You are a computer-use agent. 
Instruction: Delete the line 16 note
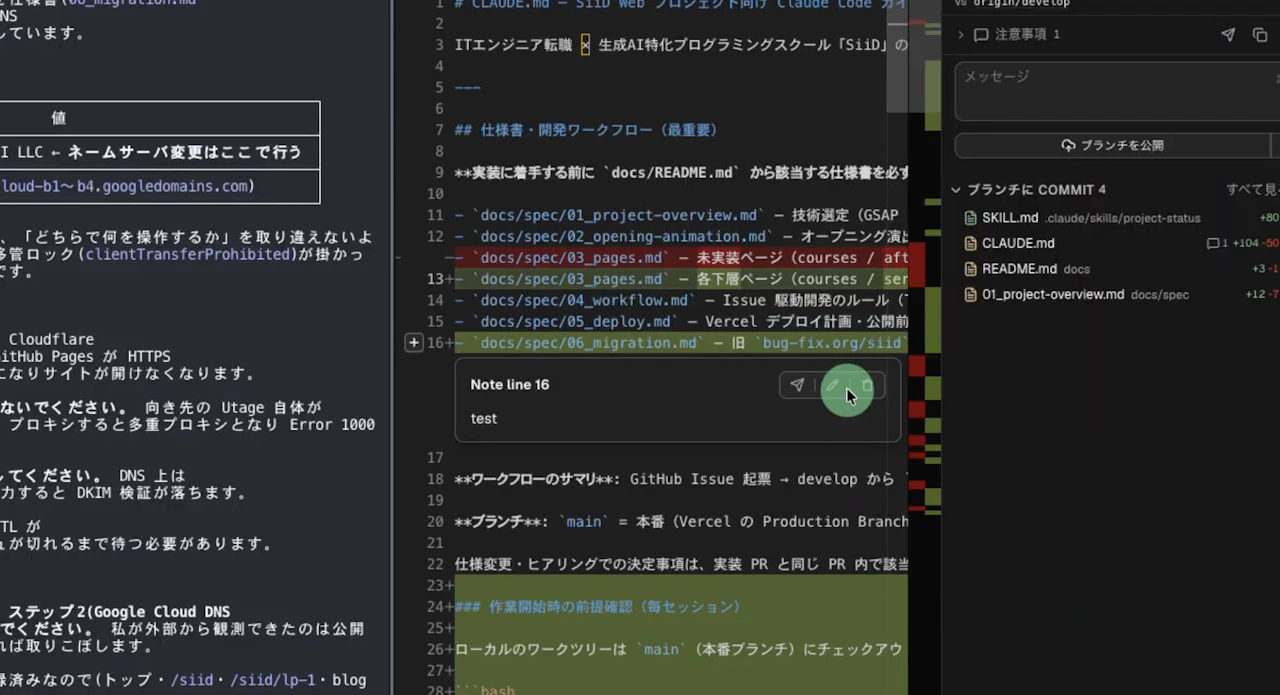pyautogui.click(x=867, y=385)
